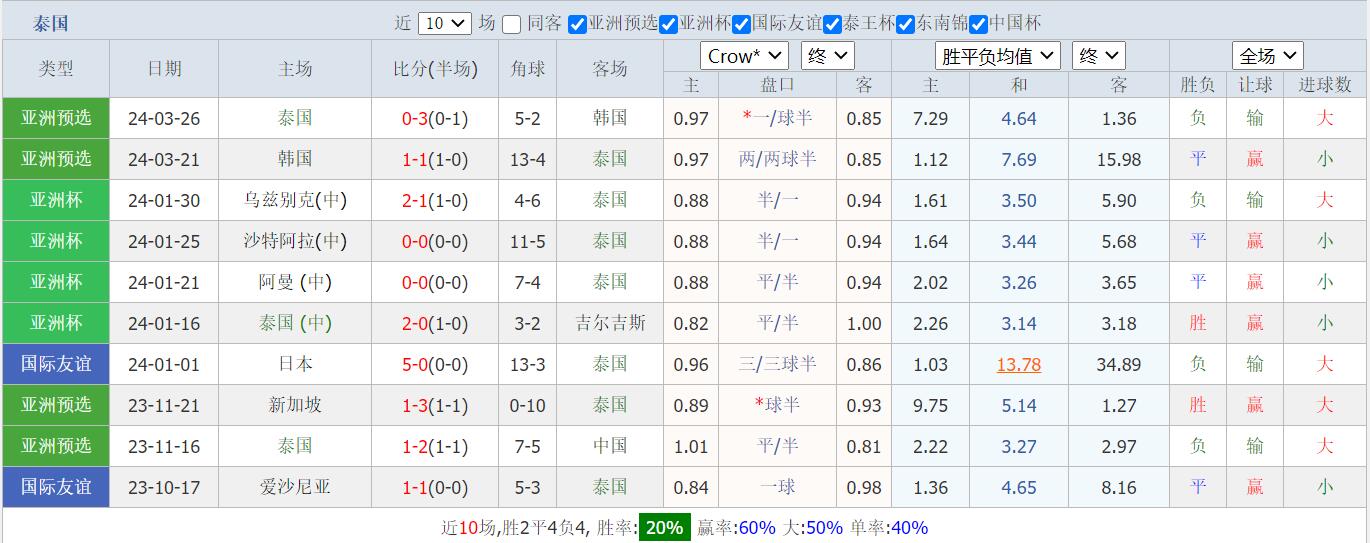
Task: Expand the 全场 full-time dropdown
Action: [1267, 56]
